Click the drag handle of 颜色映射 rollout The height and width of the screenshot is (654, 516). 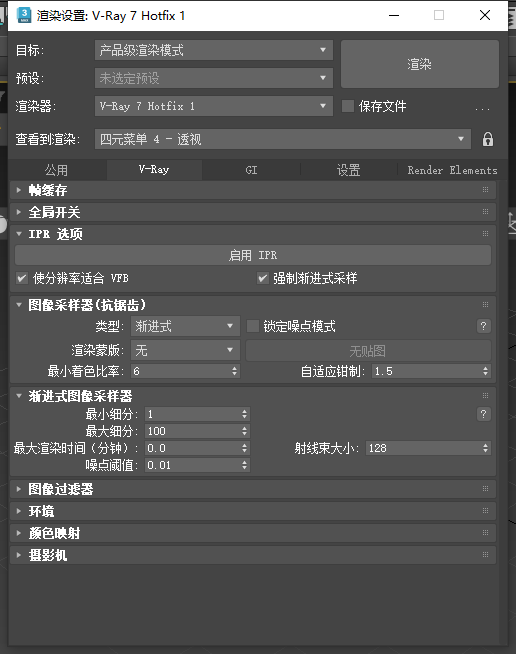[485, 533]
